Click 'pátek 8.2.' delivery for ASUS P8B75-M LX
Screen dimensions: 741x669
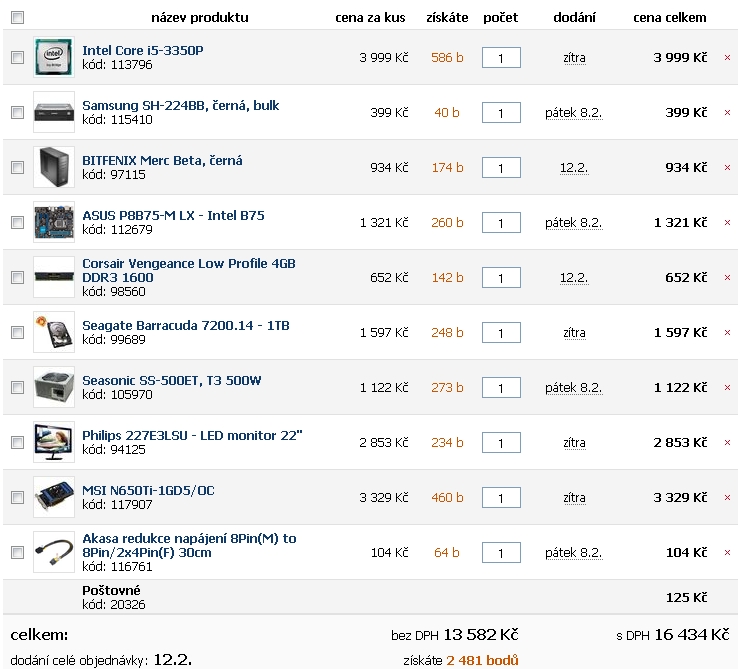pos(574,223)
